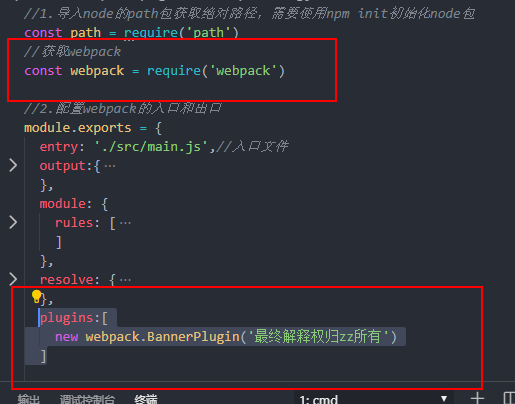Click the string '最终解释权归zz所有'
The image size is (515, 404).
[x=318, y=337]
